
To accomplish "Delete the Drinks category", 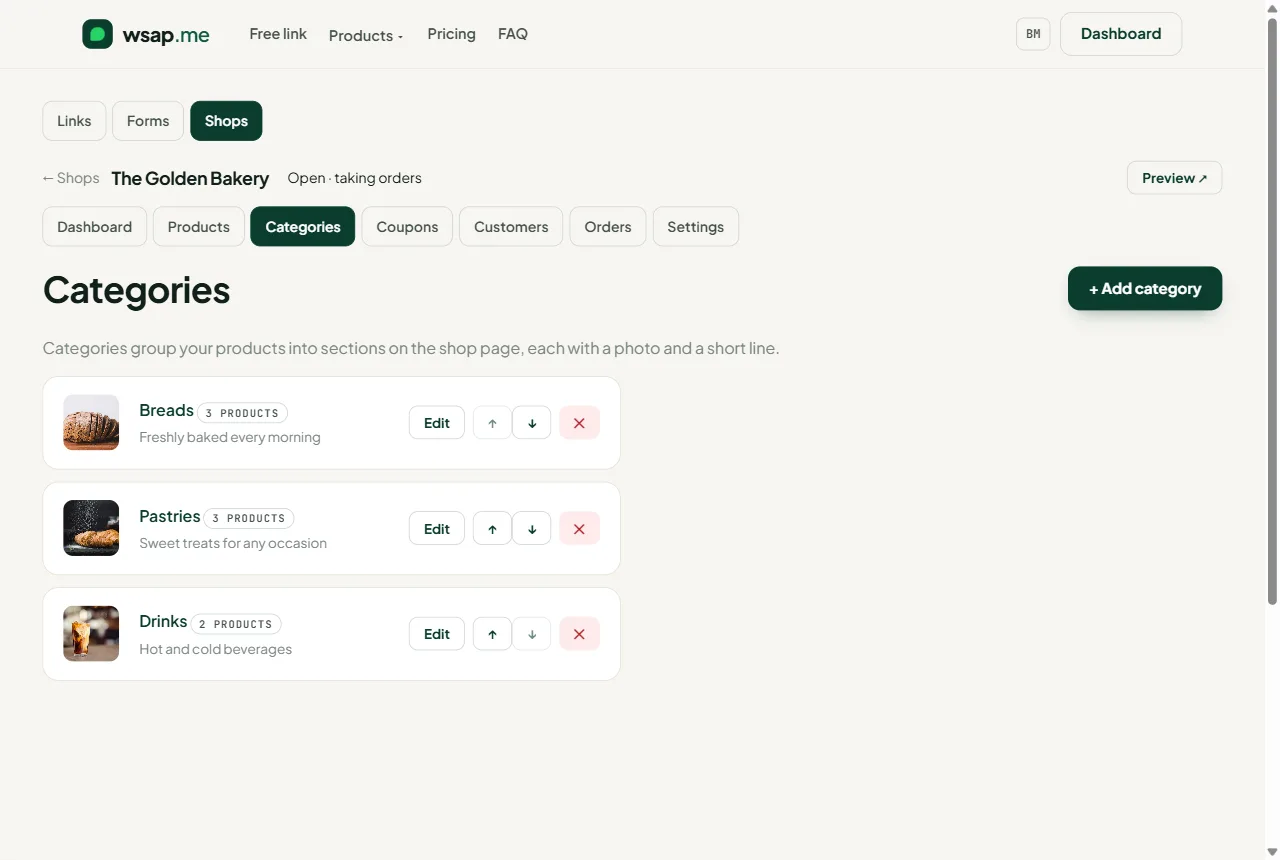I will pyautogui.click(x=579, y=634).
